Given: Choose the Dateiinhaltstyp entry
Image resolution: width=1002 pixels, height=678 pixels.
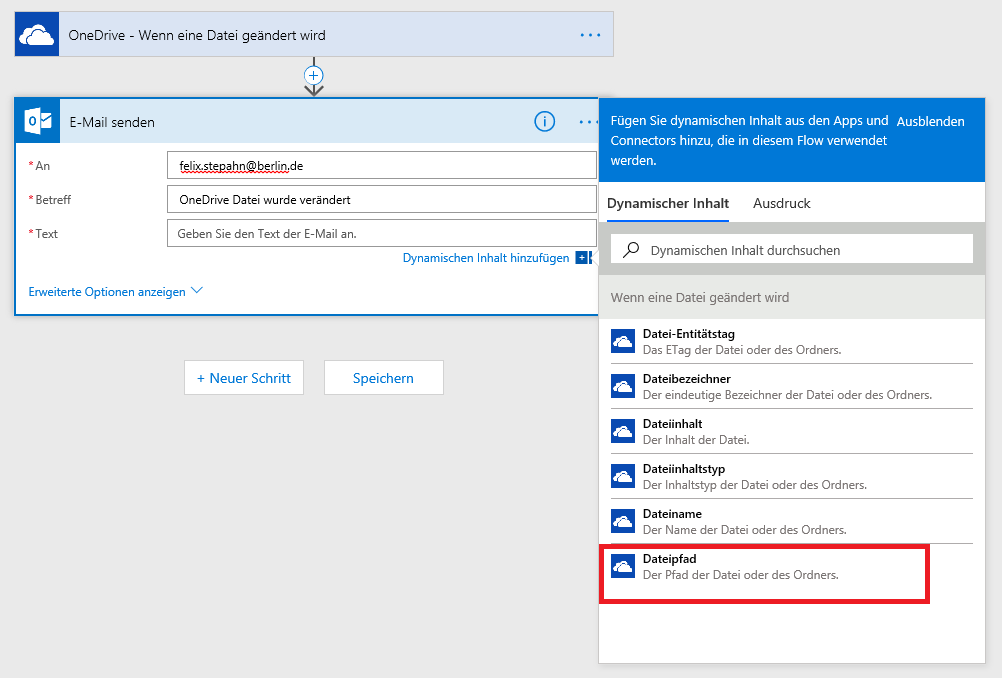Looking at the screenshot, I should (x=740, y=476).
